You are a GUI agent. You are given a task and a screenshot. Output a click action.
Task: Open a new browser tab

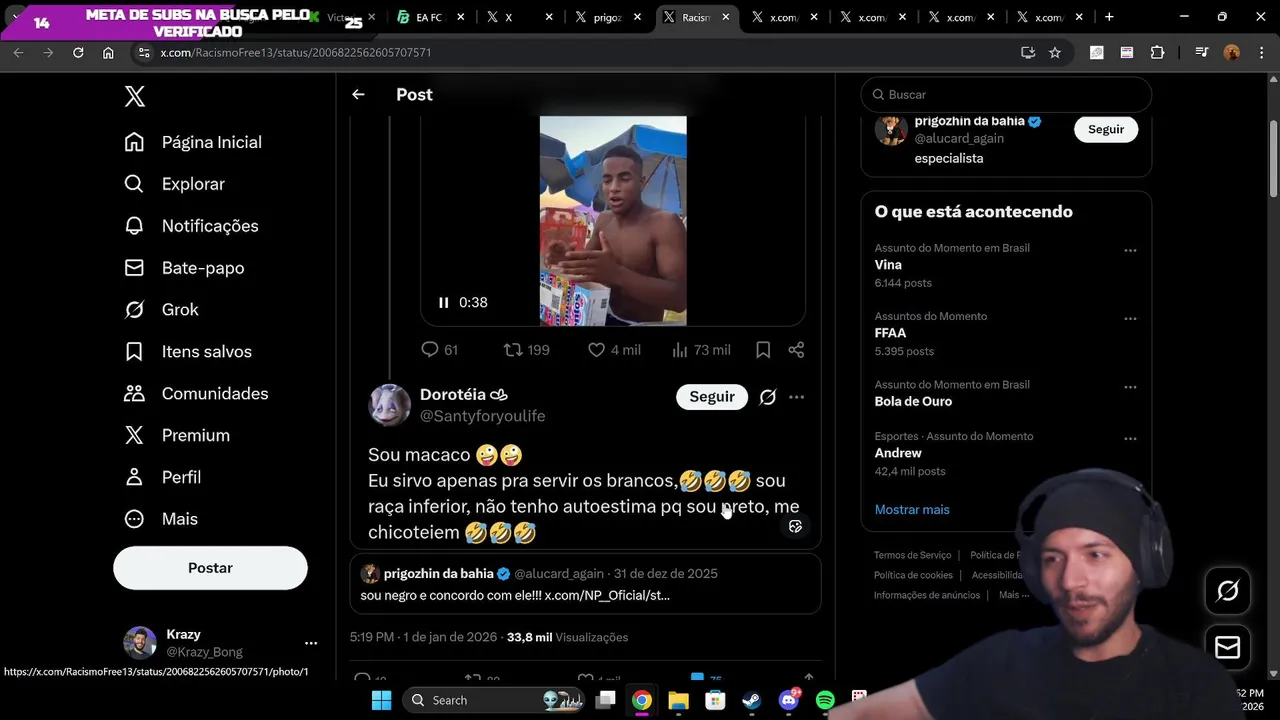point(1109,17)
